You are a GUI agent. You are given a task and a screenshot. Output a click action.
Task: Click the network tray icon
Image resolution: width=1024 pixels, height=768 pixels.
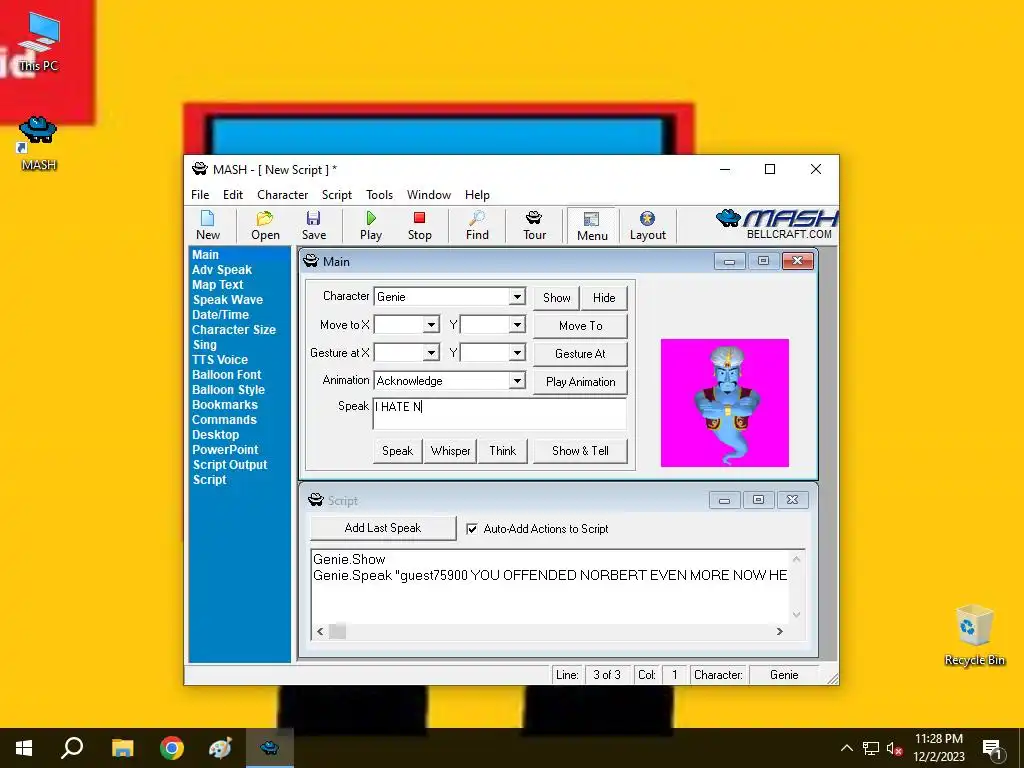coord(871,748)
